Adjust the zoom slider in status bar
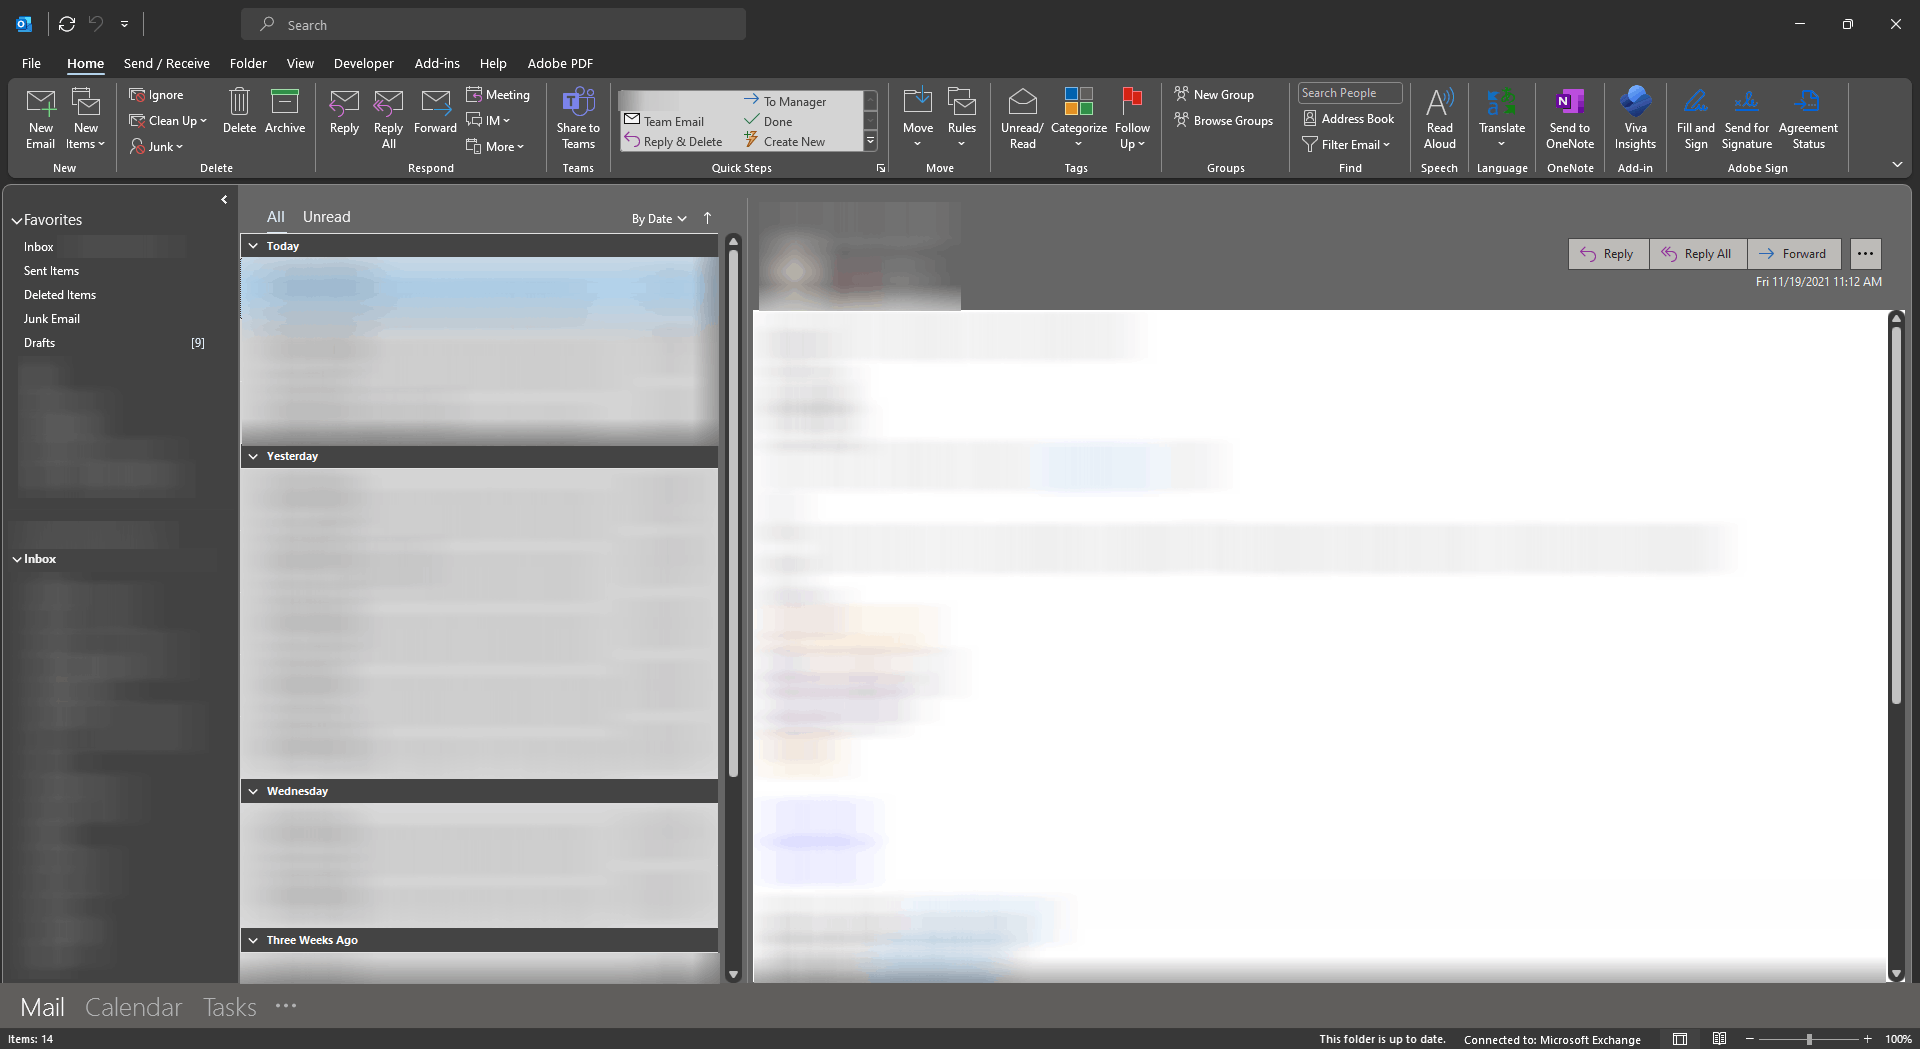This screenshot has height=1049, width=1920. pyautogui.click(x=1808, y=1040)
